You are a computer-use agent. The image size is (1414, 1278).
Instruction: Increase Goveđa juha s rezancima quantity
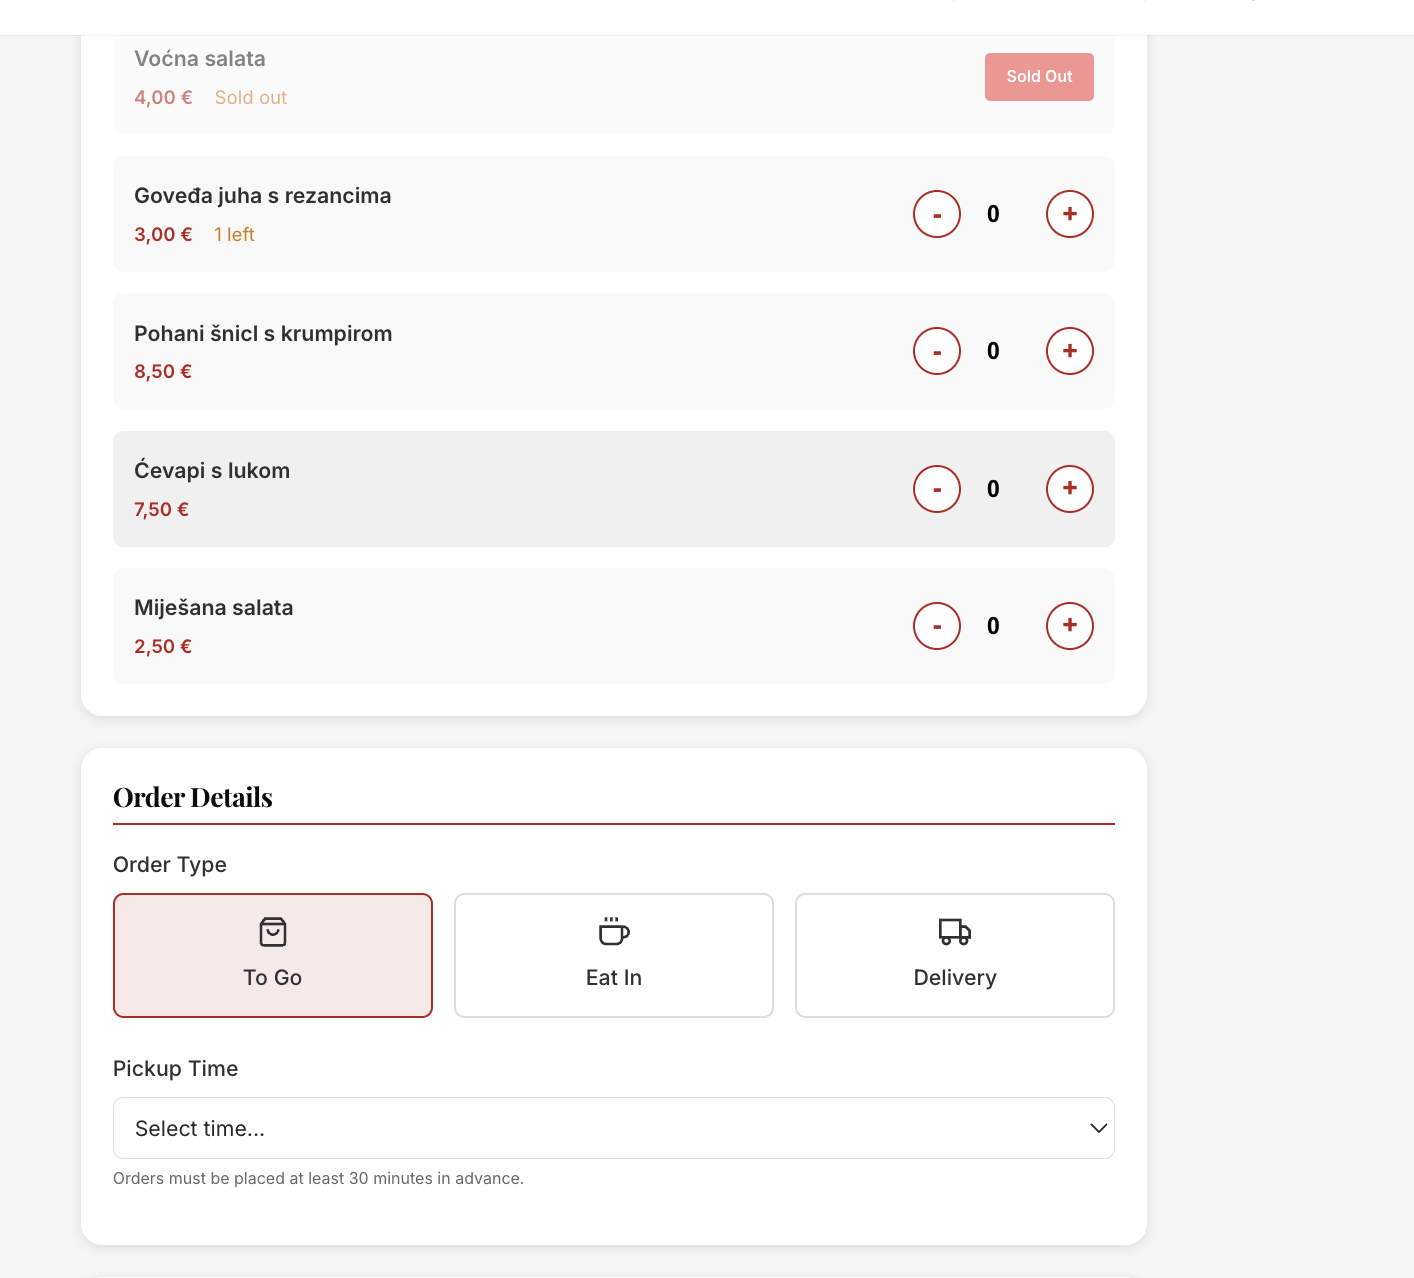(x=1069, y=214)
